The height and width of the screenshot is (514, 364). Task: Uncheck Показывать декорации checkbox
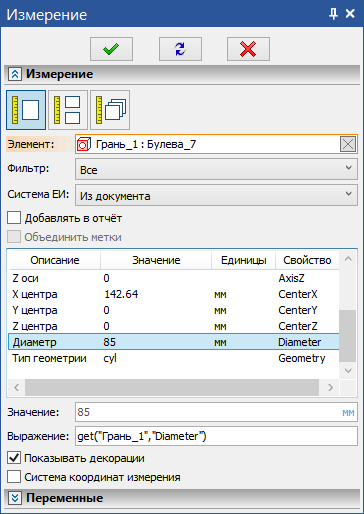click(14, 458)
